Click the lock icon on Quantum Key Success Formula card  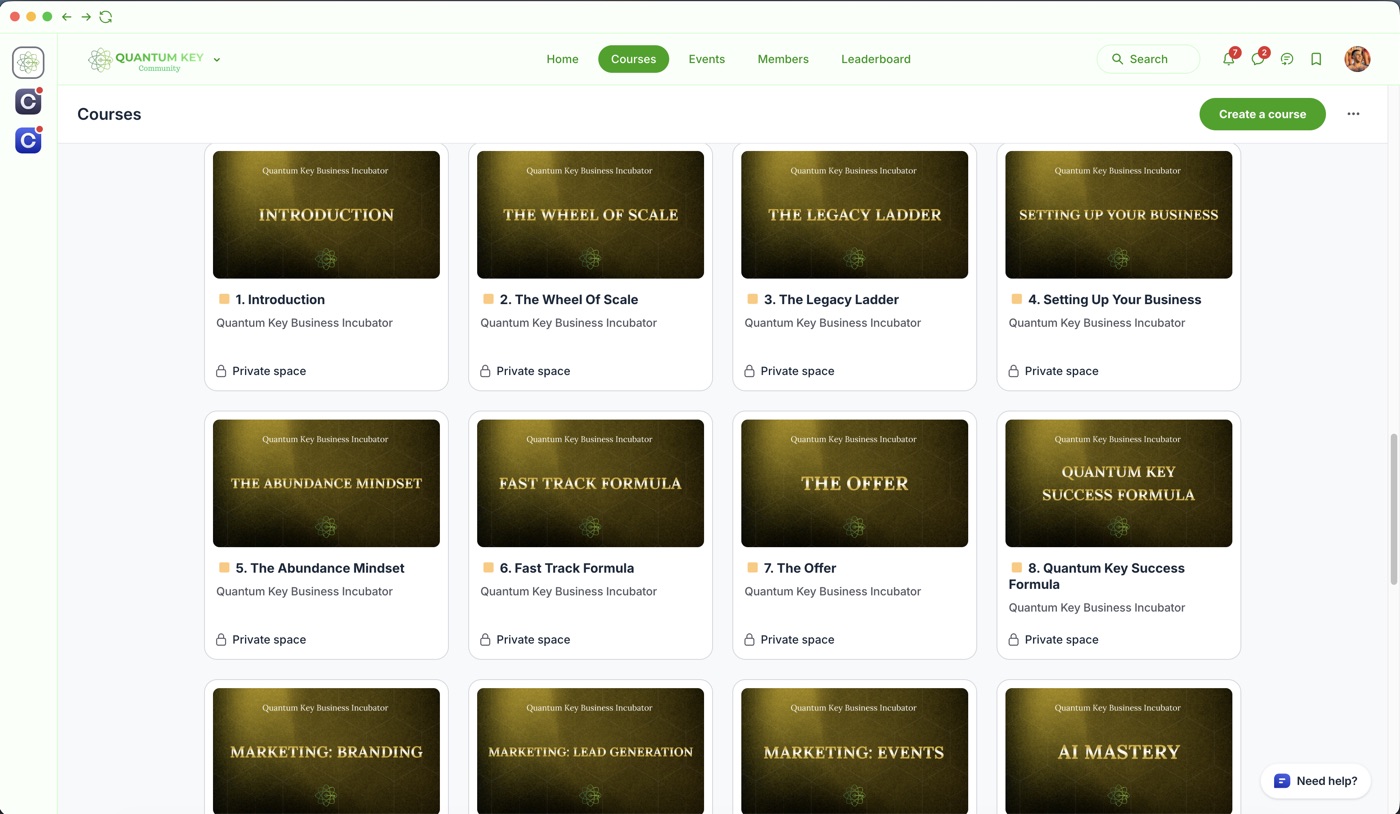coord(1013,640)
